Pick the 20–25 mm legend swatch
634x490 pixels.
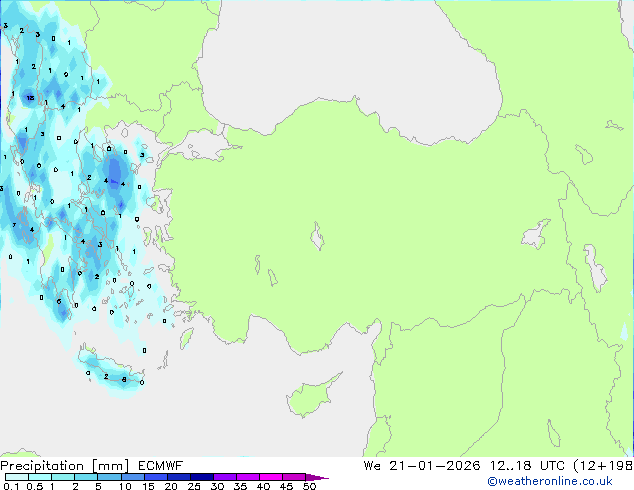click(x=179, y=477)
